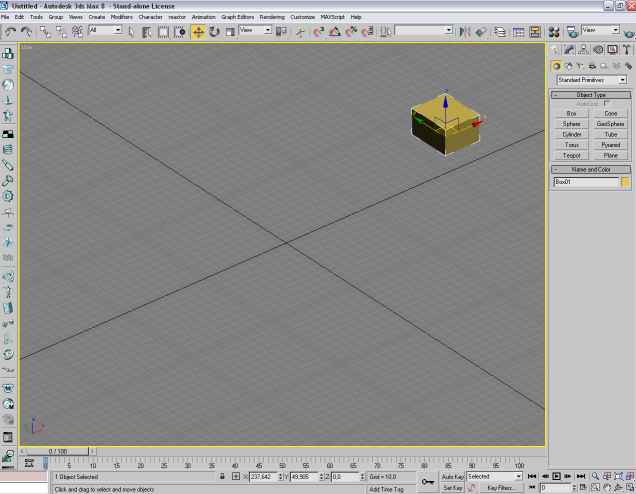Open the Modifiers menu
636x494 pixels.
(x=121, y=17)
